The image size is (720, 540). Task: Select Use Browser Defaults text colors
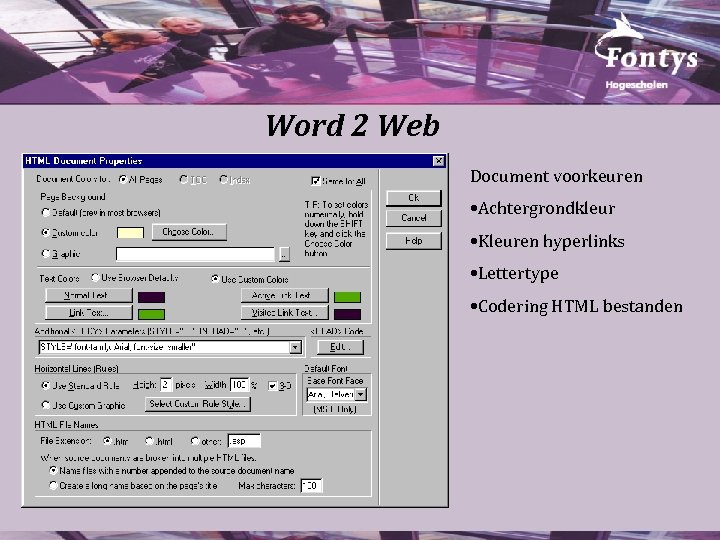click(95, 278)
